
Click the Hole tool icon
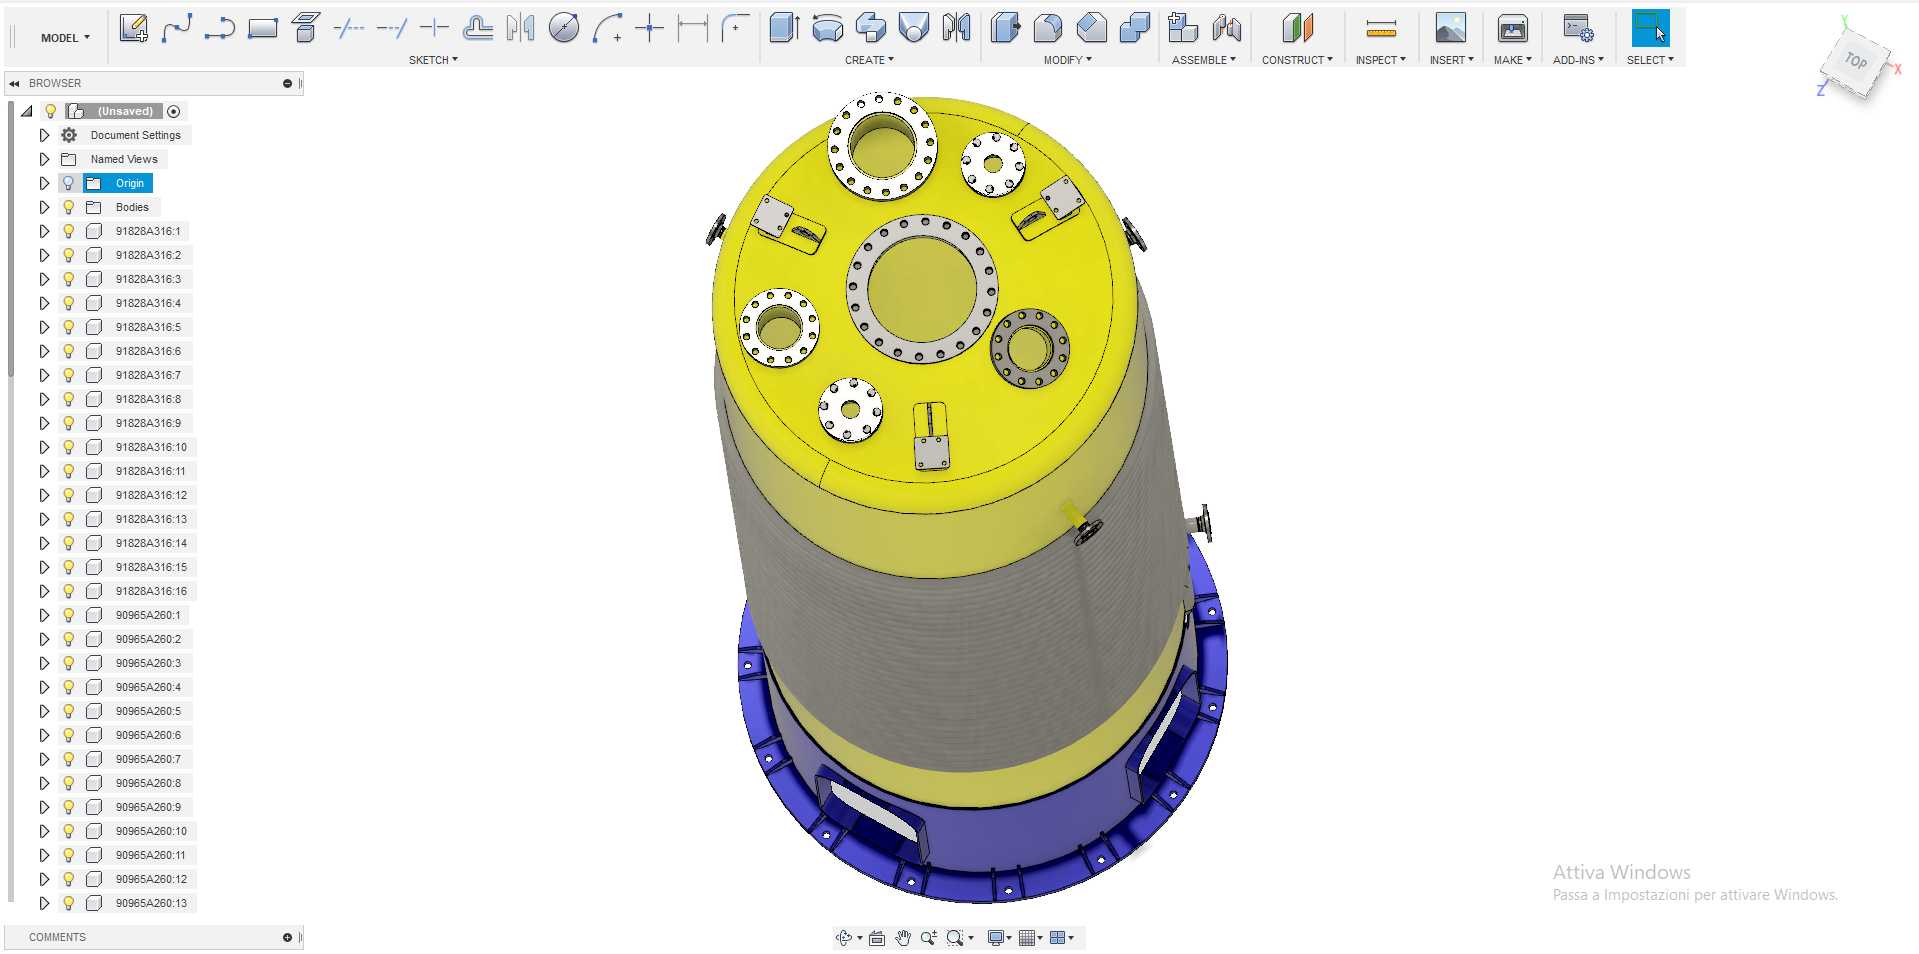[x=913, y=28]
